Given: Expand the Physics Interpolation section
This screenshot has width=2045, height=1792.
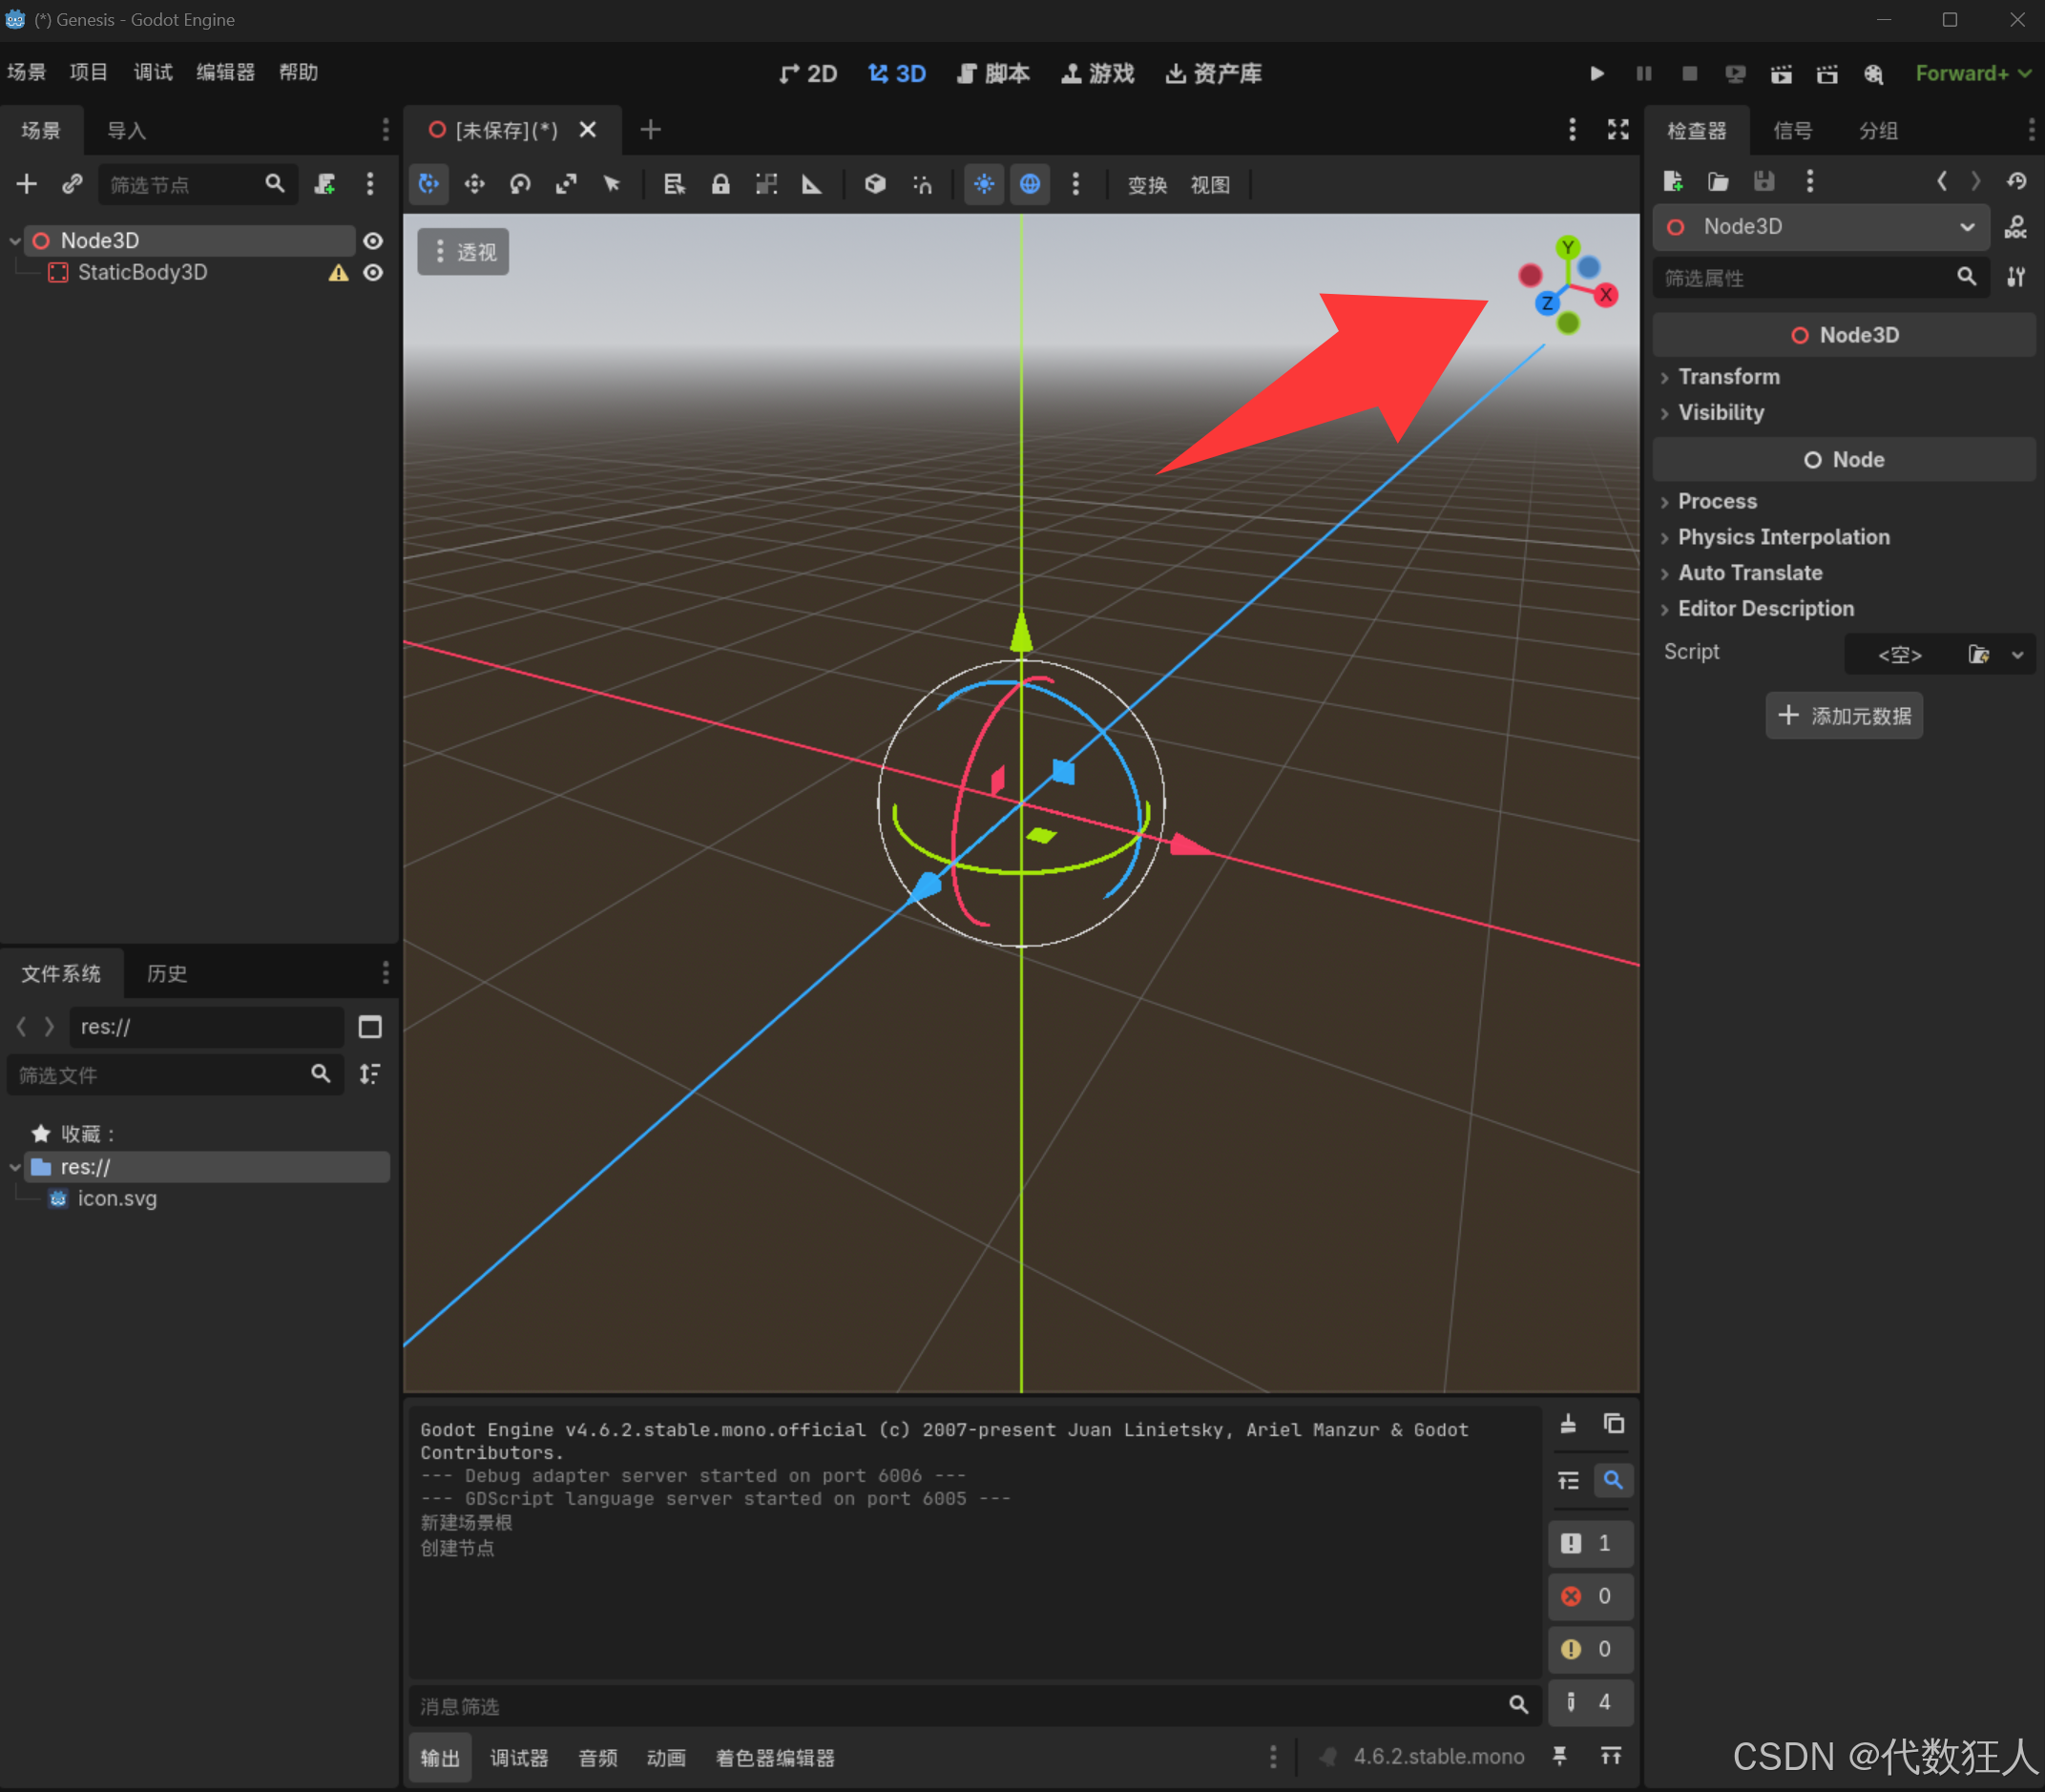Looking at the screenshot, I should click(x=1783, y=537).
